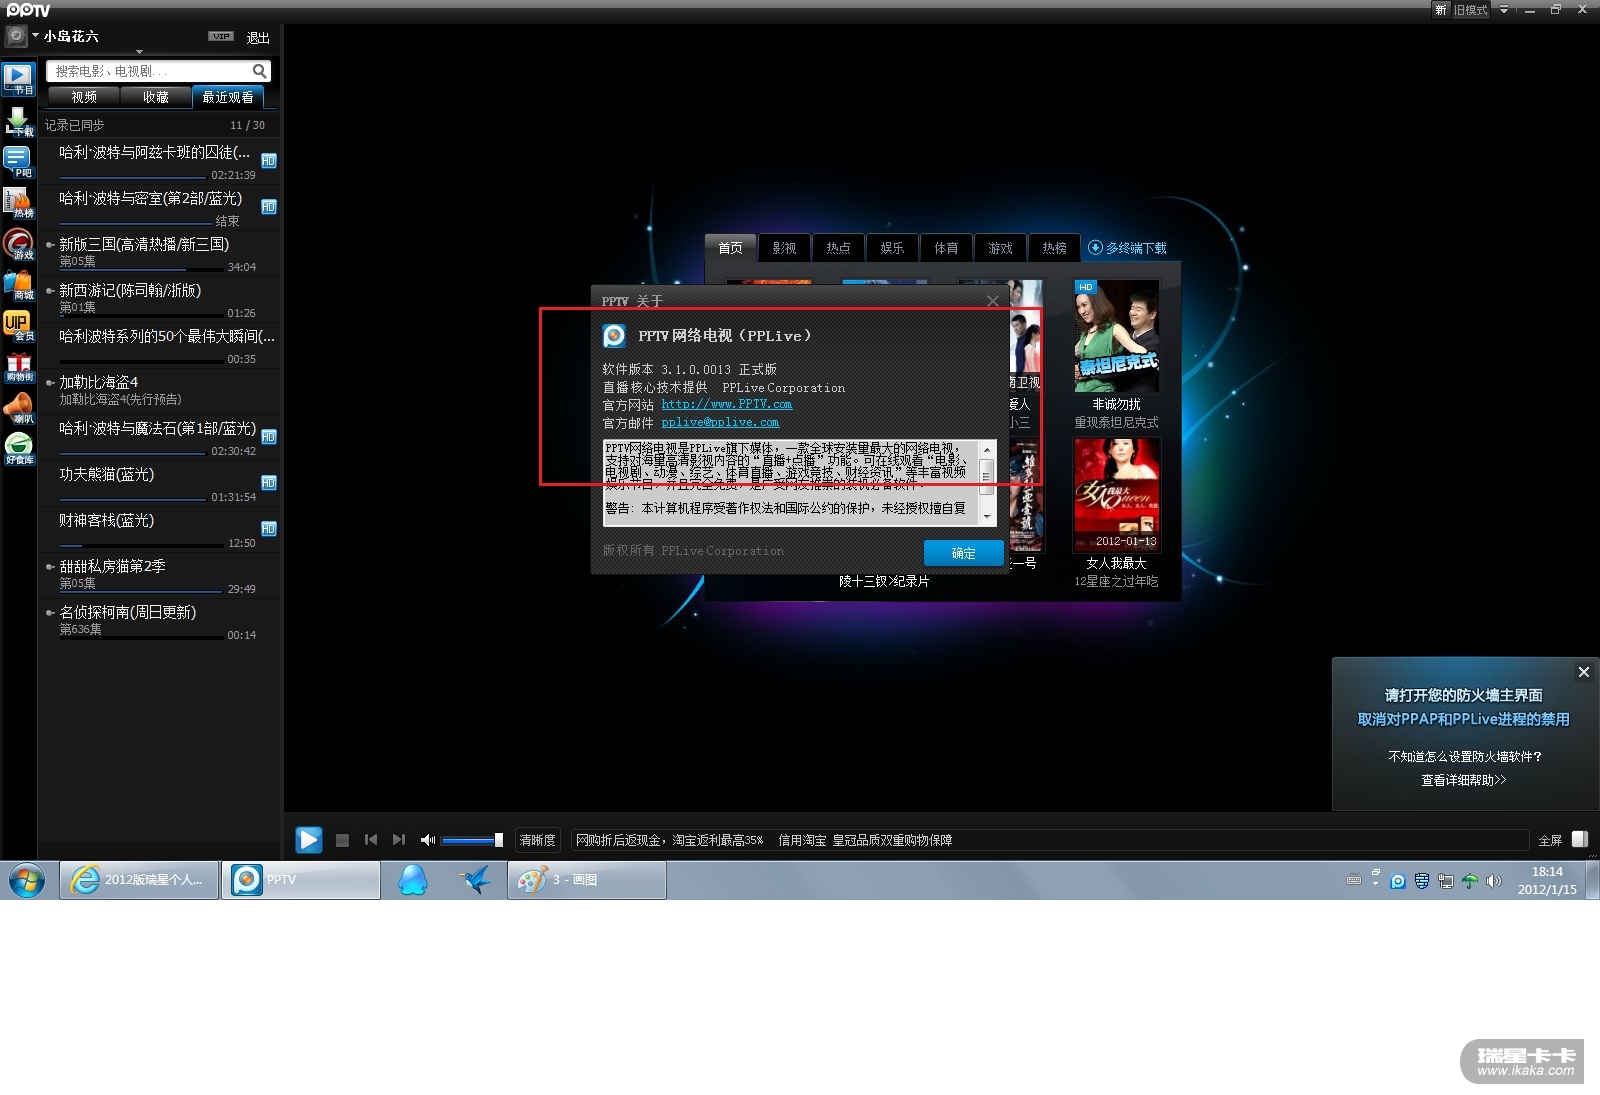This screenshot has height=1095, width=1600.
Task: Open the username 小岛花六 dropdown arrow
Action: pos(35,35)
